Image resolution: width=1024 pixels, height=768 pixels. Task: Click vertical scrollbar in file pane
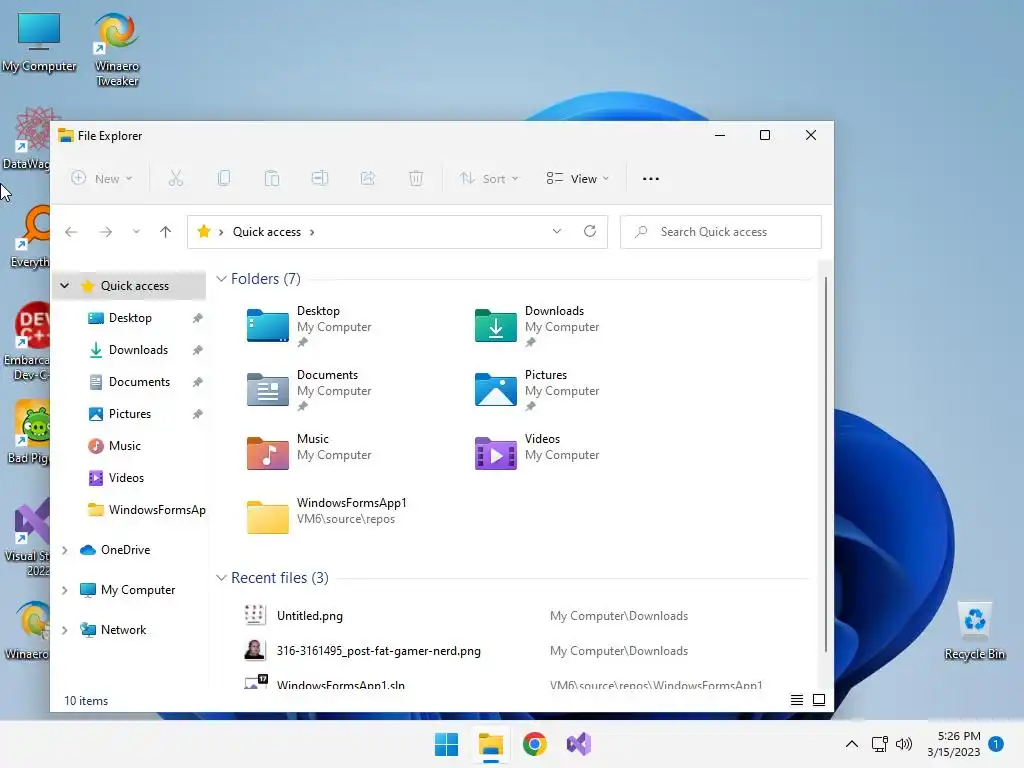tap(825, 464)
